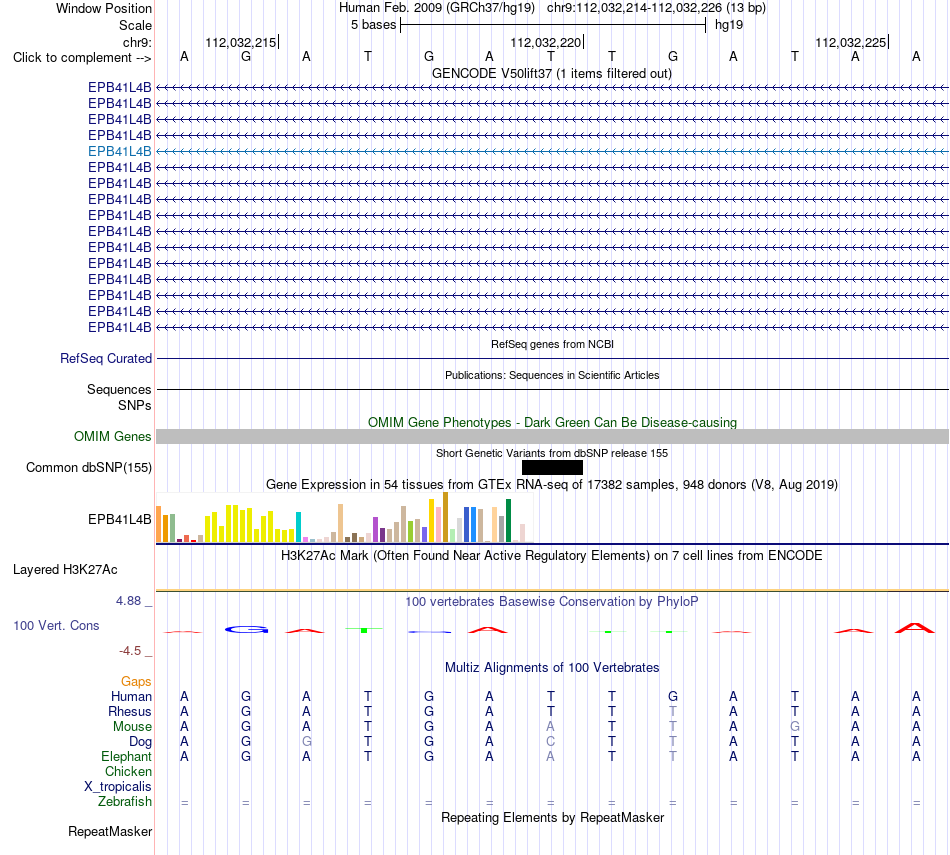Click the orange 'Gaps' label

click(136, 682)
